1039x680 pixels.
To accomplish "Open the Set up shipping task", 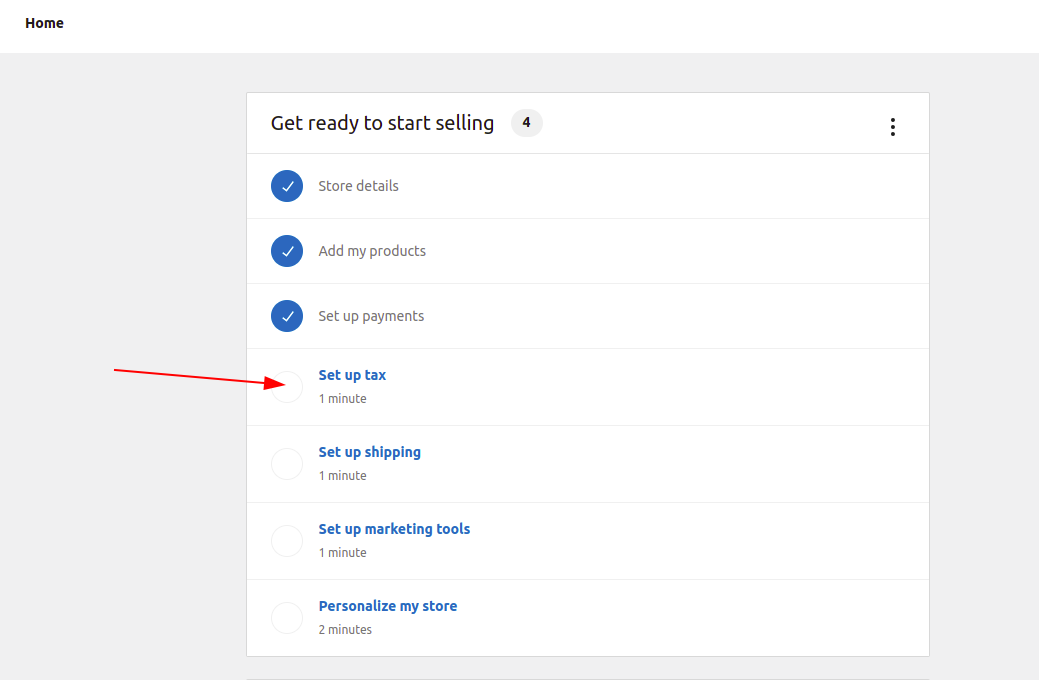I will tap(370, 452).
